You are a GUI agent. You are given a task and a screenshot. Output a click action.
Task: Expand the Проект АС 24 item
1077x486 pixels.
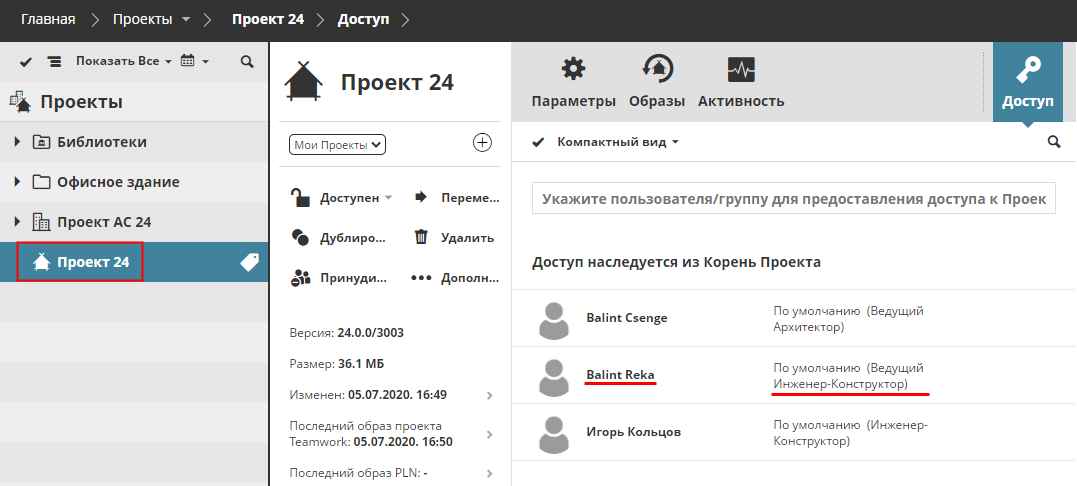tap(17, 222)
